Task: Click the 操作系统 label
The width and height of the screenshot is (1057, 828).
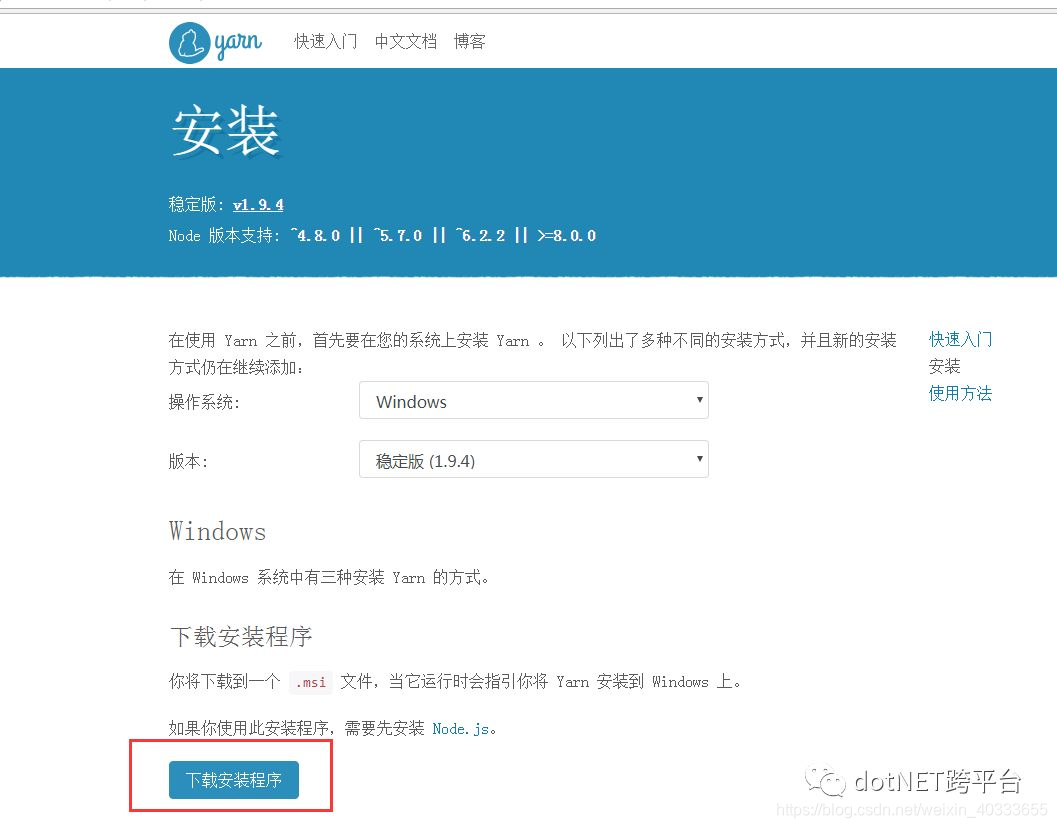Action: click(x=204, y=403)
